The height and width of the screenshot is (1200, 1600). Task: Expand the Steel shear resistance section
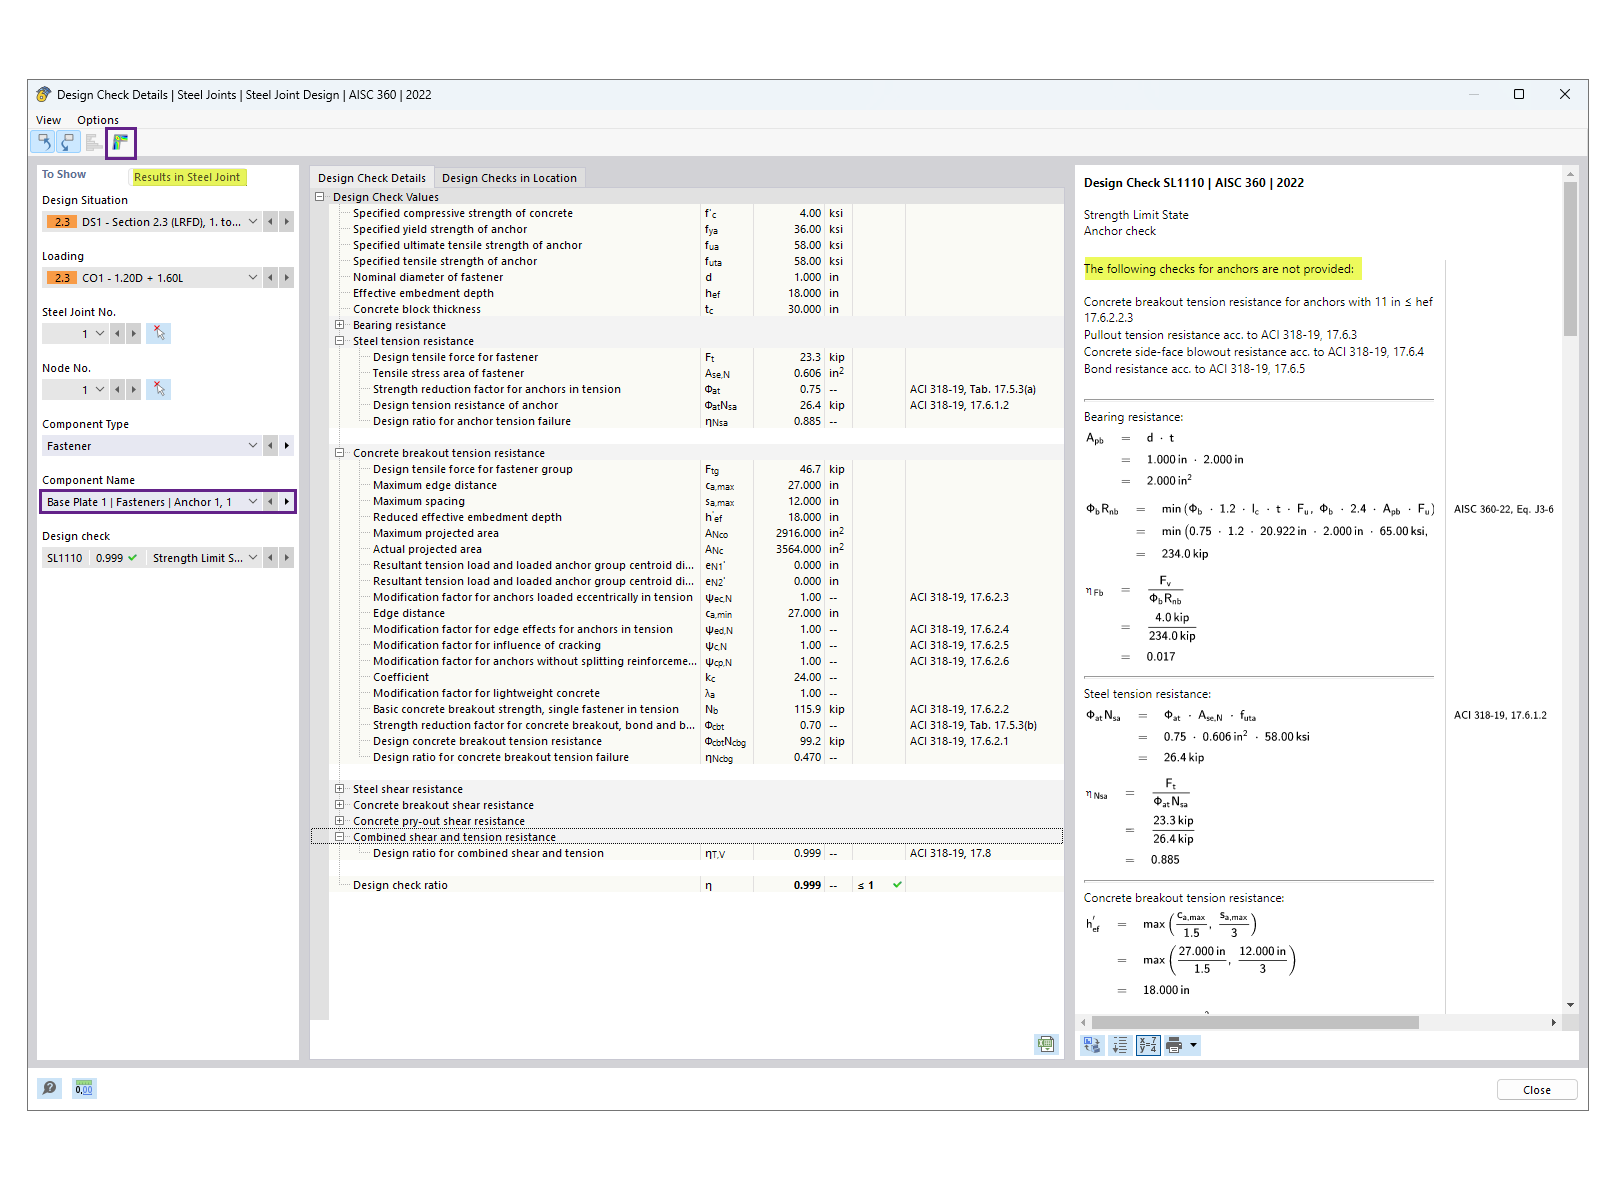click(x=338, y=788)
